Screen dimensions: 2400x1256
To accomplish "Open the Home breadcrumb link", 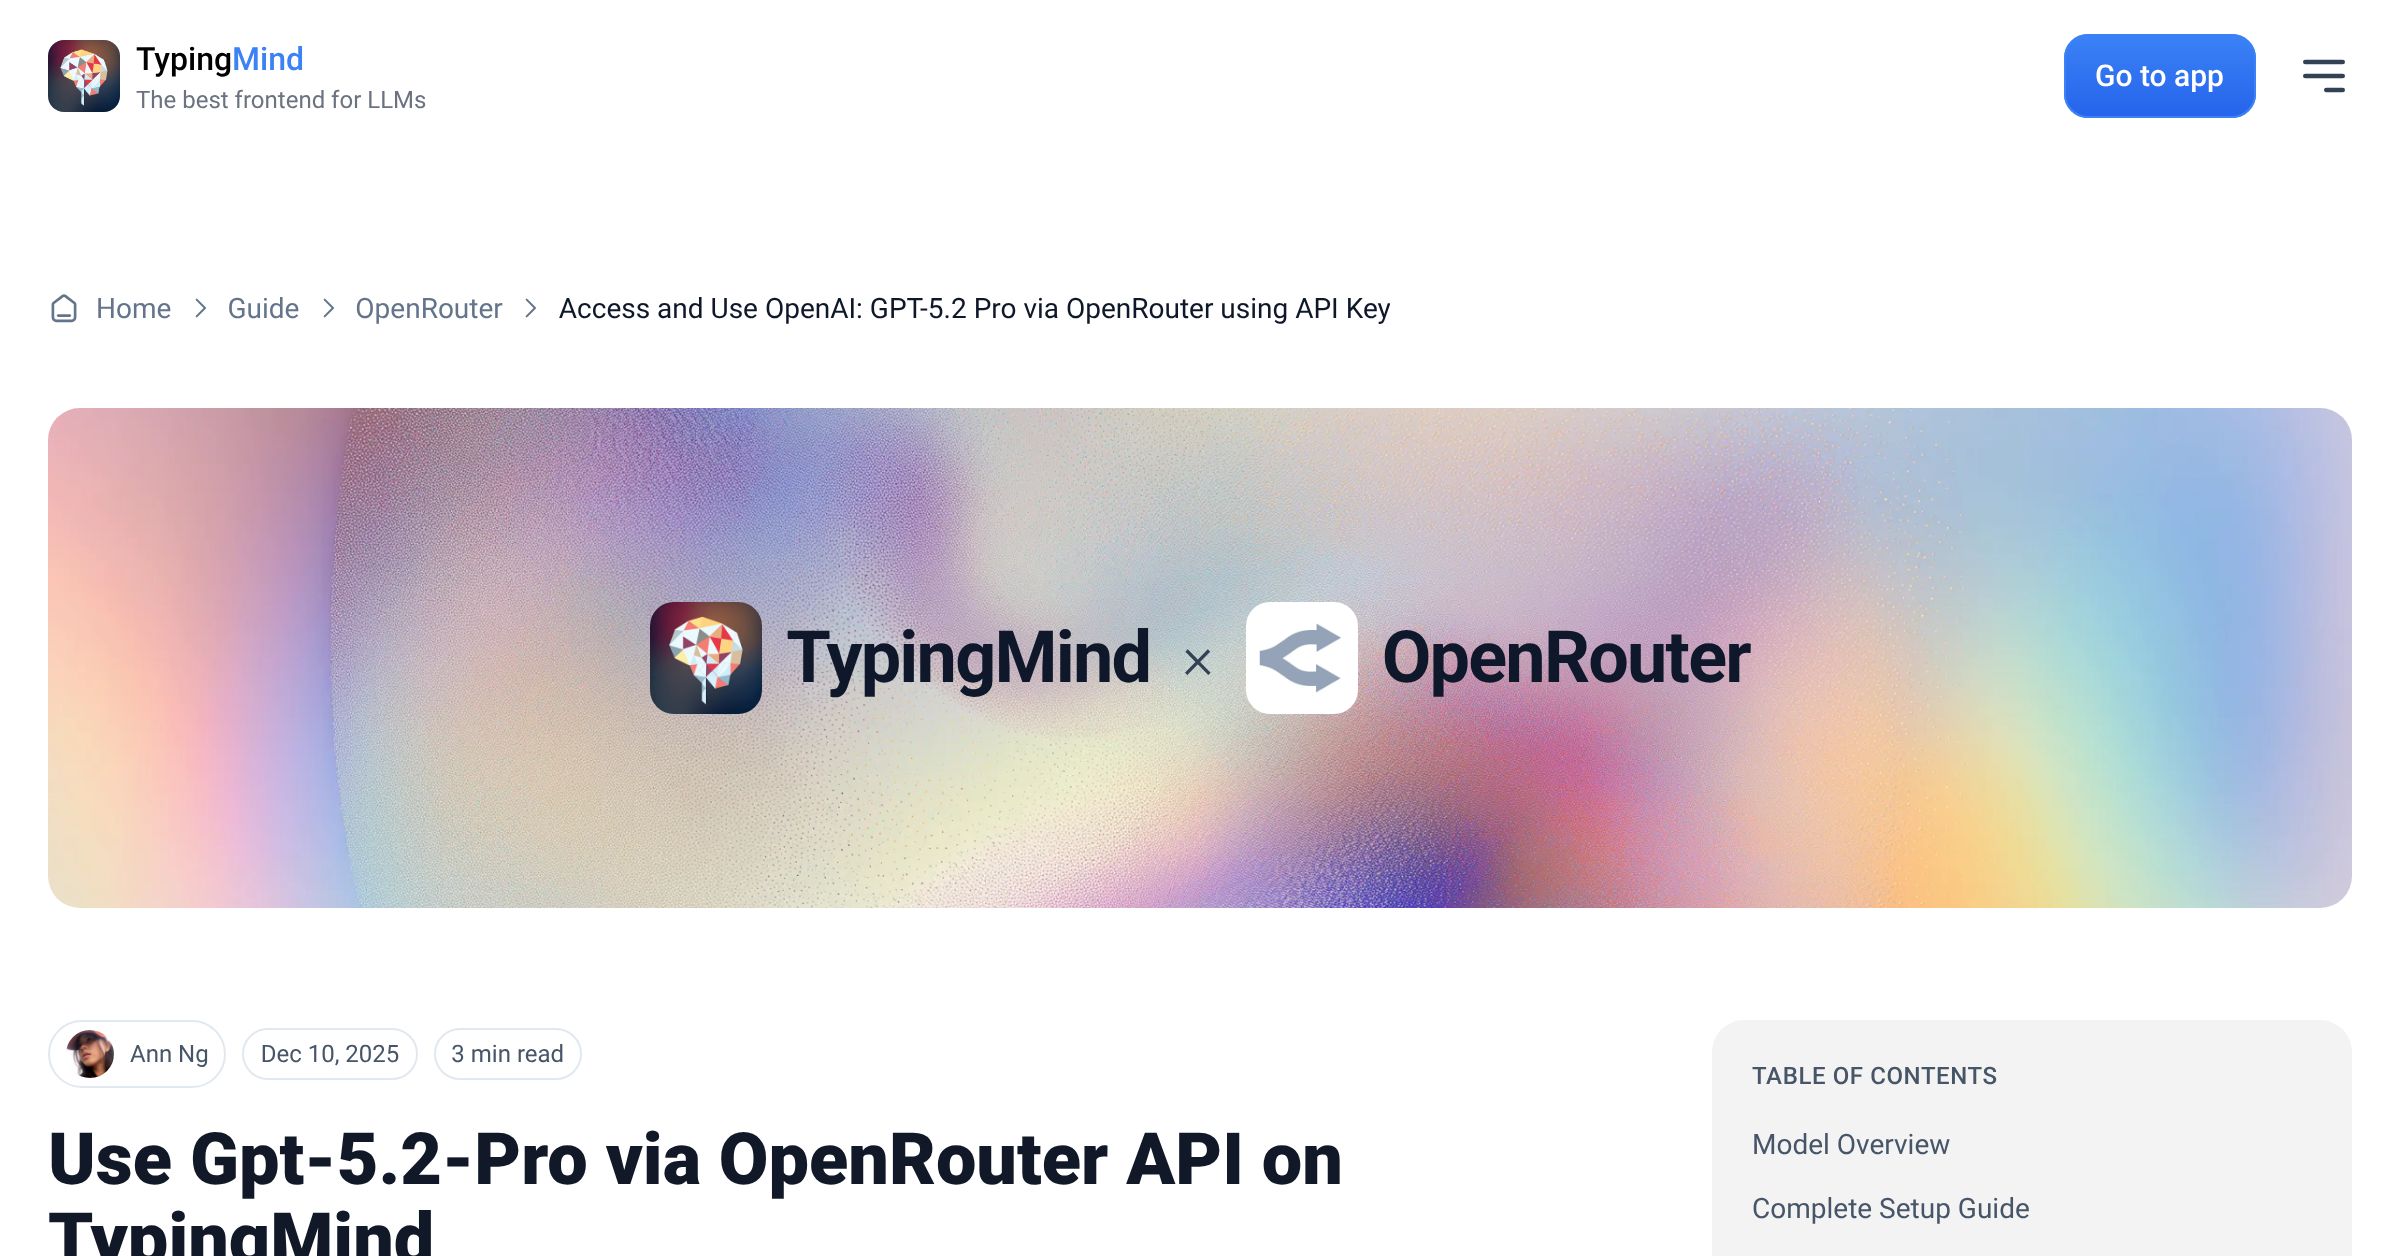I will 133,309.
